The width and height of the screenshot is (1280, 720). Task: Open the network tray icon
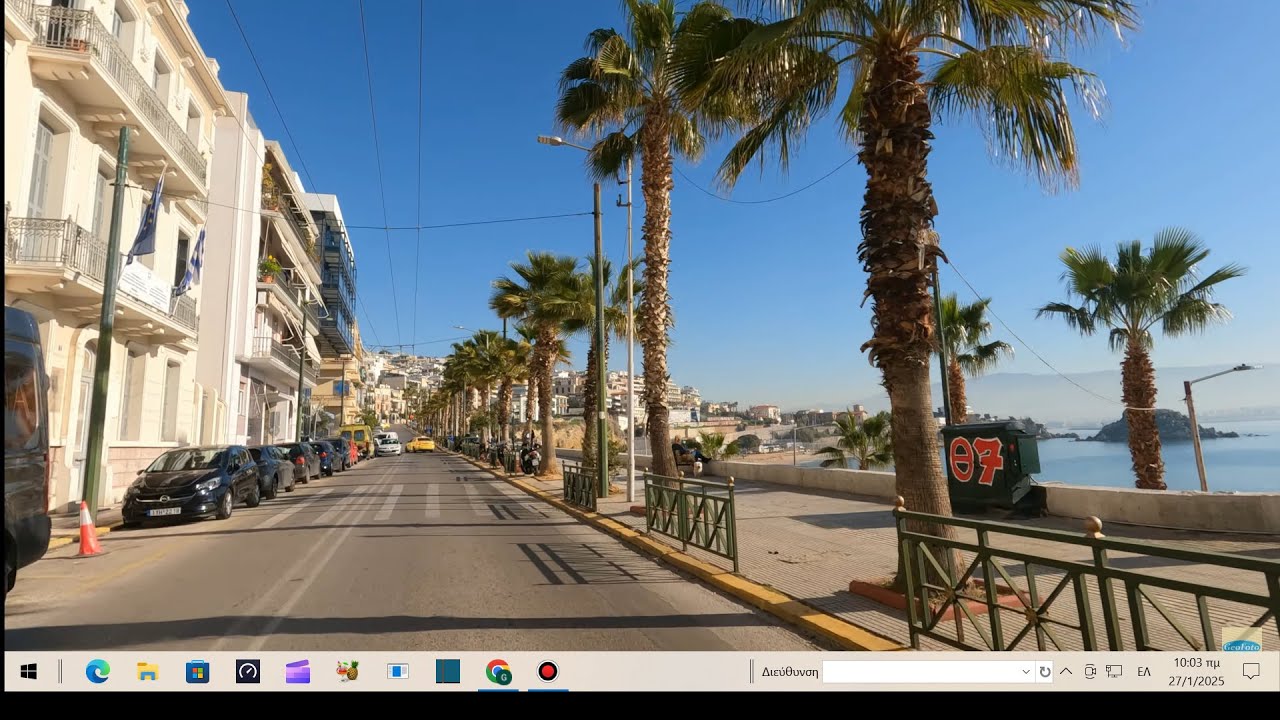[x=1114, y=672]
